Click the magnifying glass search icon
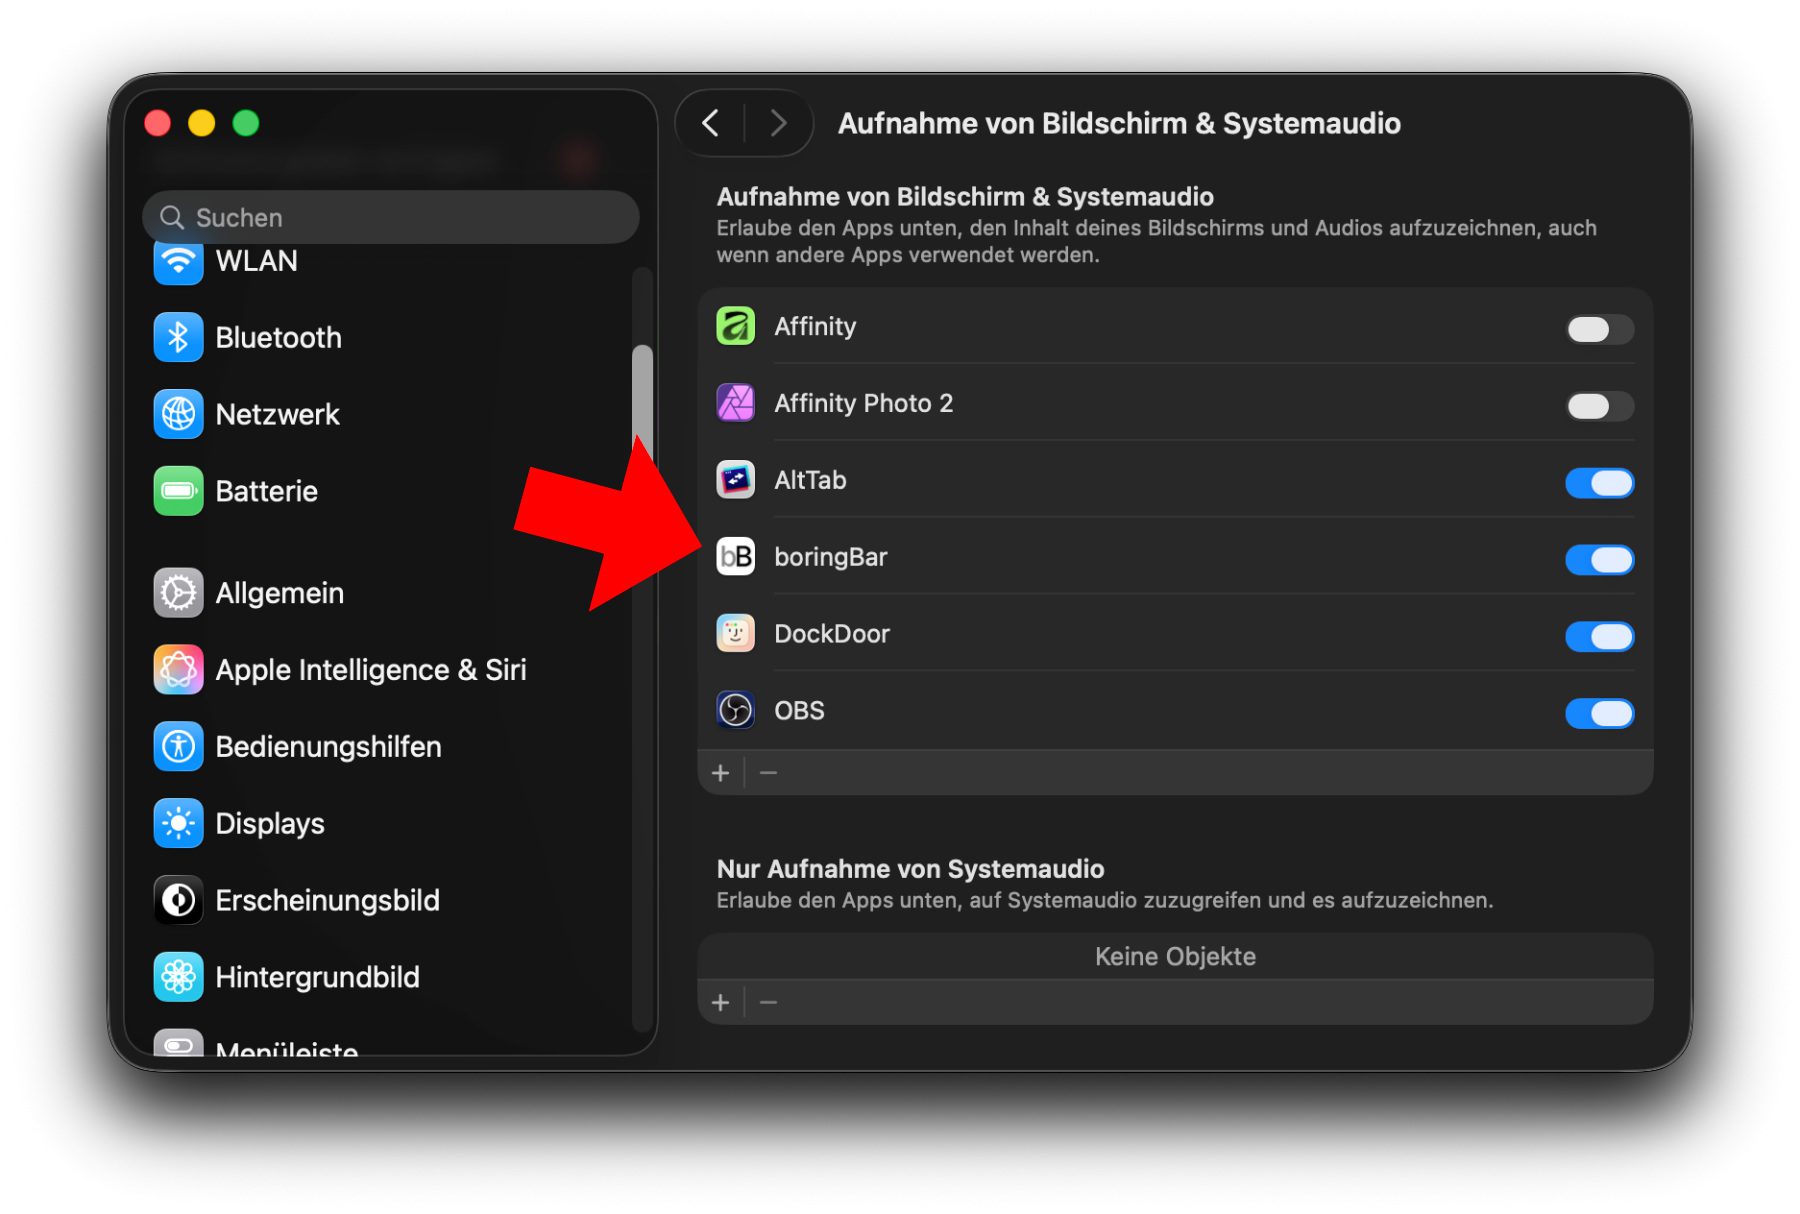The width and height of the screenshot is (1800, 1214). (x=172, y=217)
